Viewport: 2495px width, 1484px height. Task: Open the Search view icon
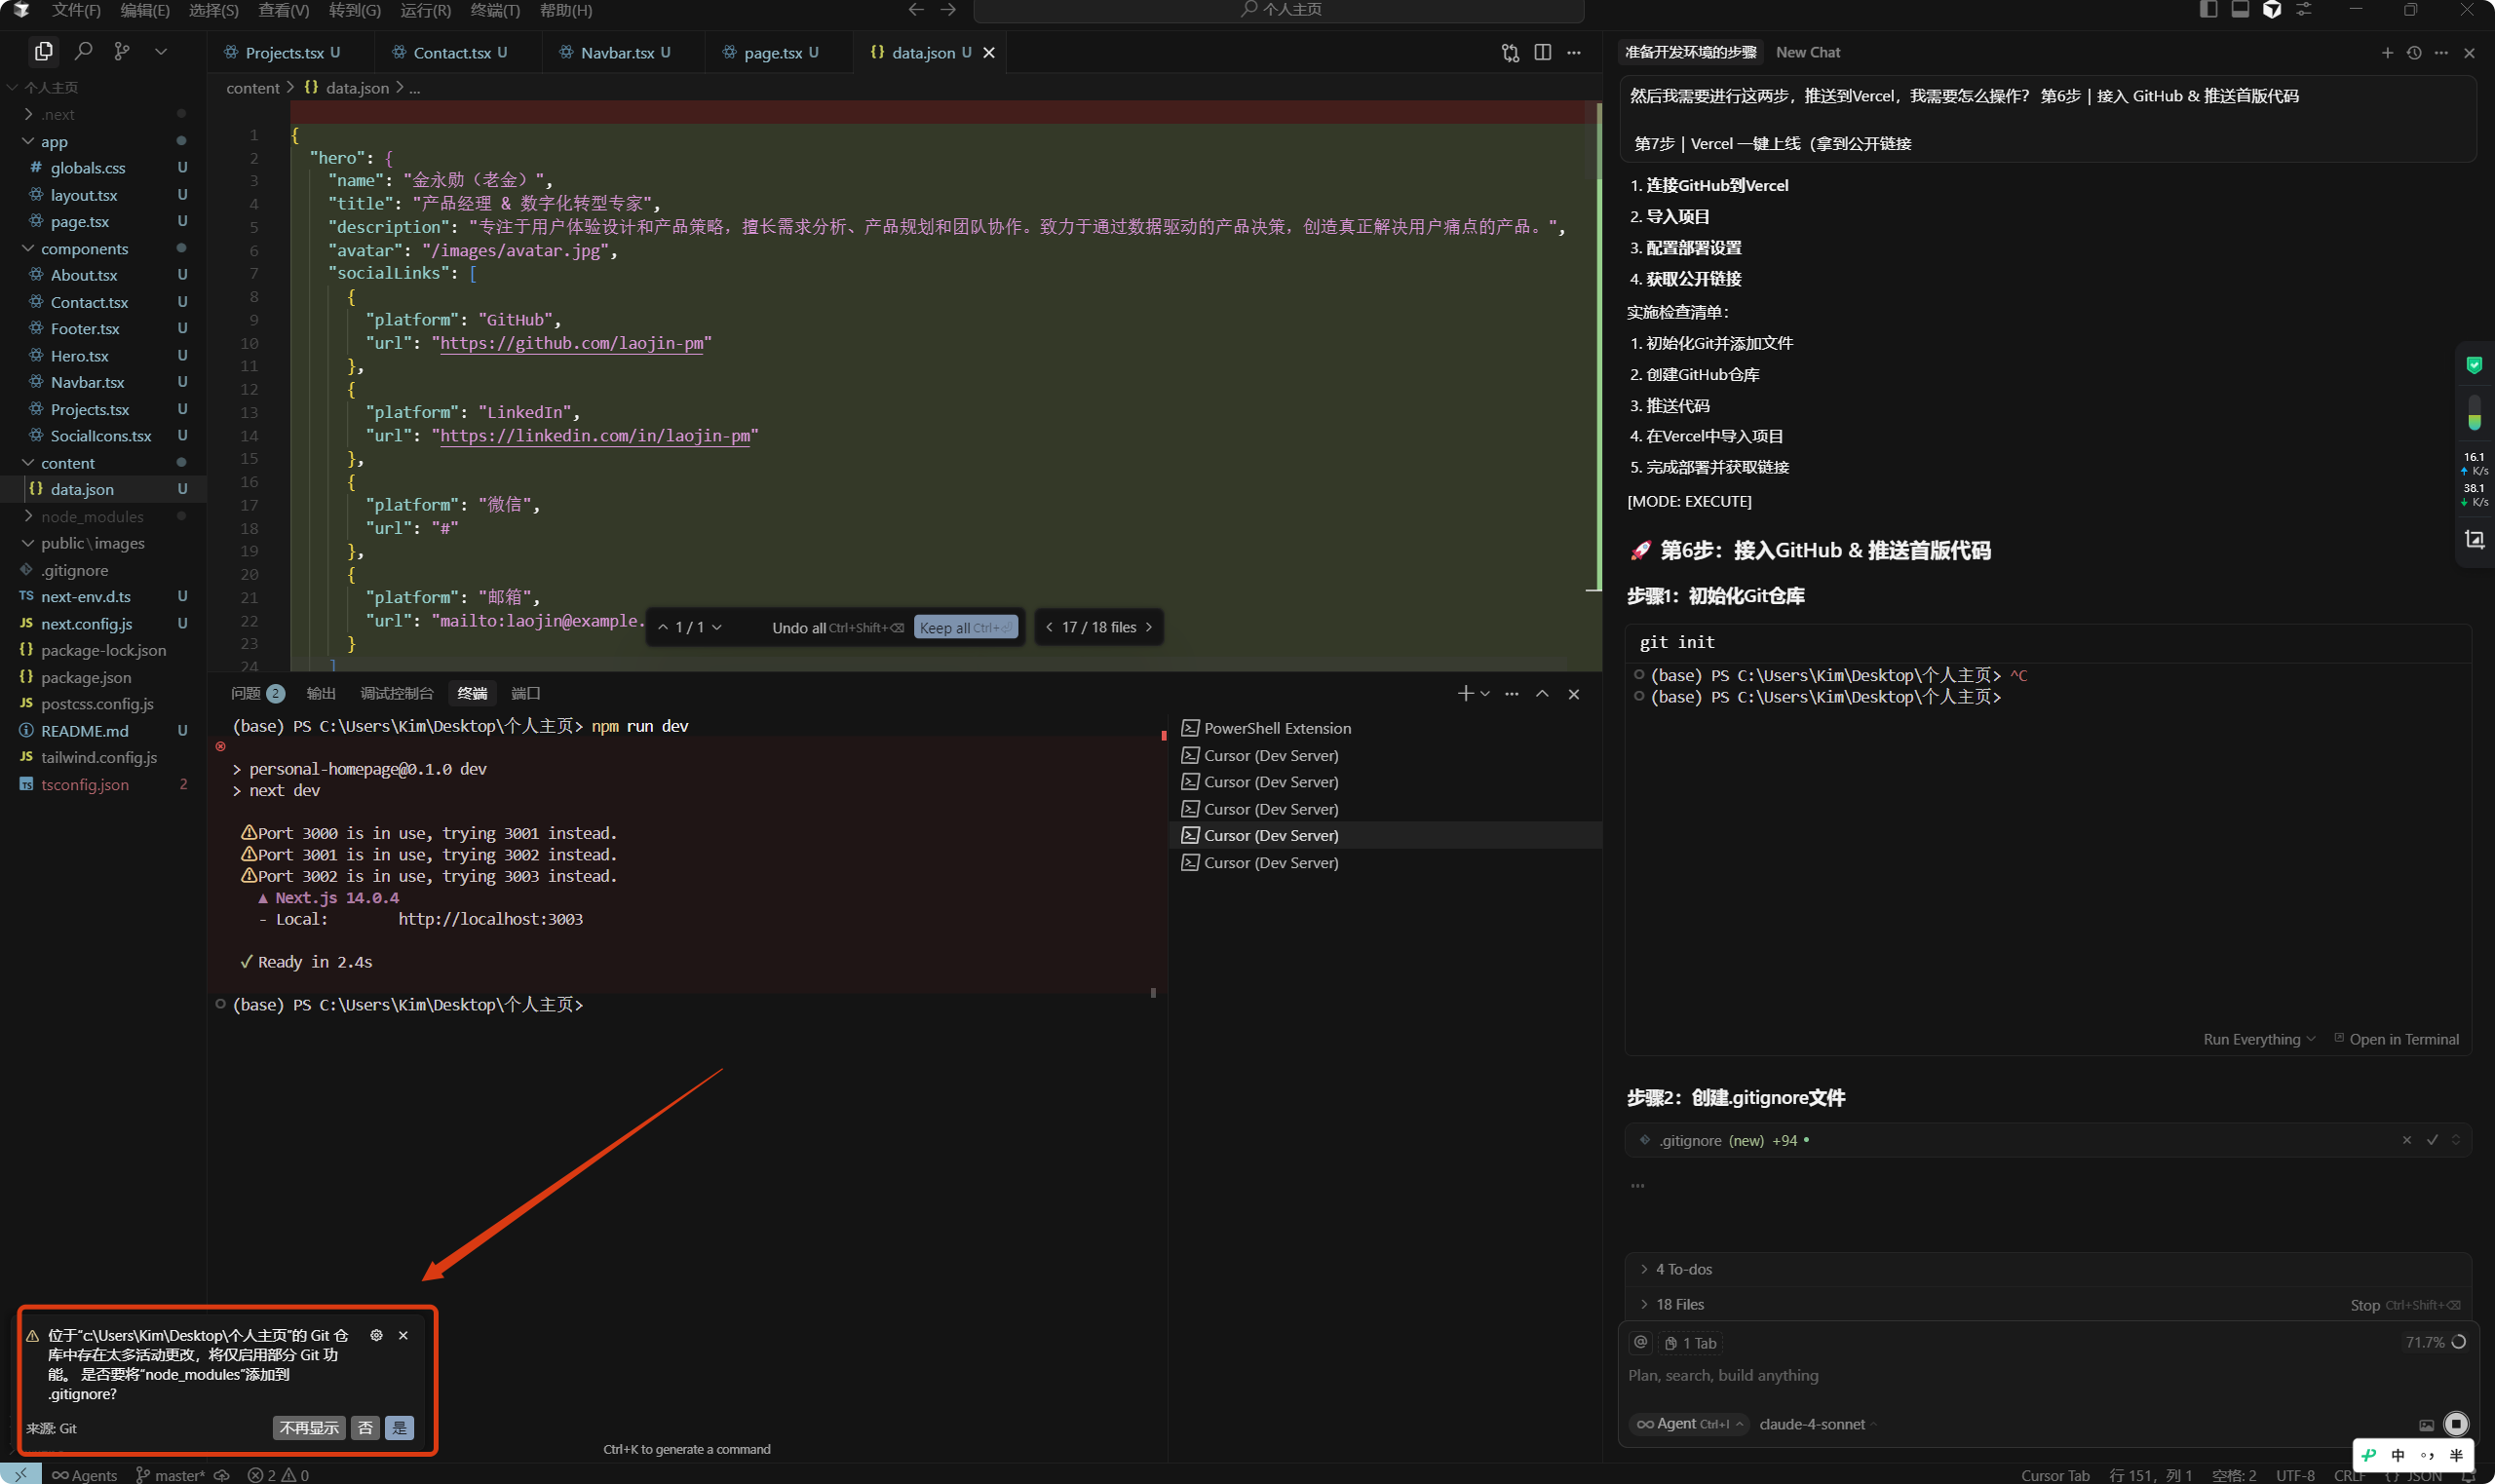[84, 51]
